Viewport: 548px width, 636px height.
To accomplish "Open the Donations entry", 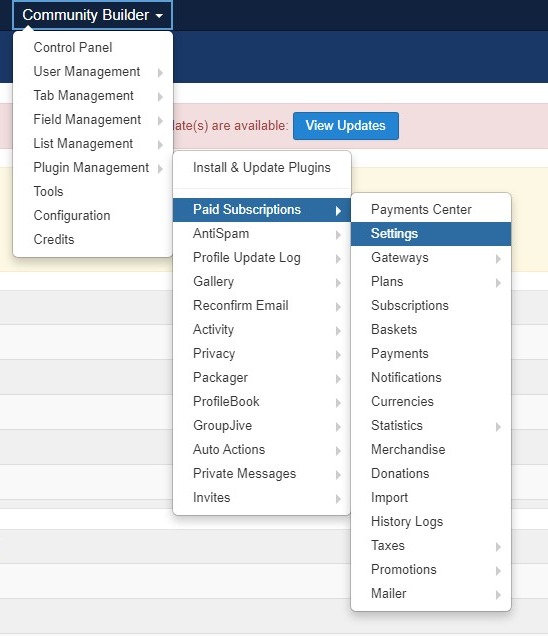I will [431, 473].
